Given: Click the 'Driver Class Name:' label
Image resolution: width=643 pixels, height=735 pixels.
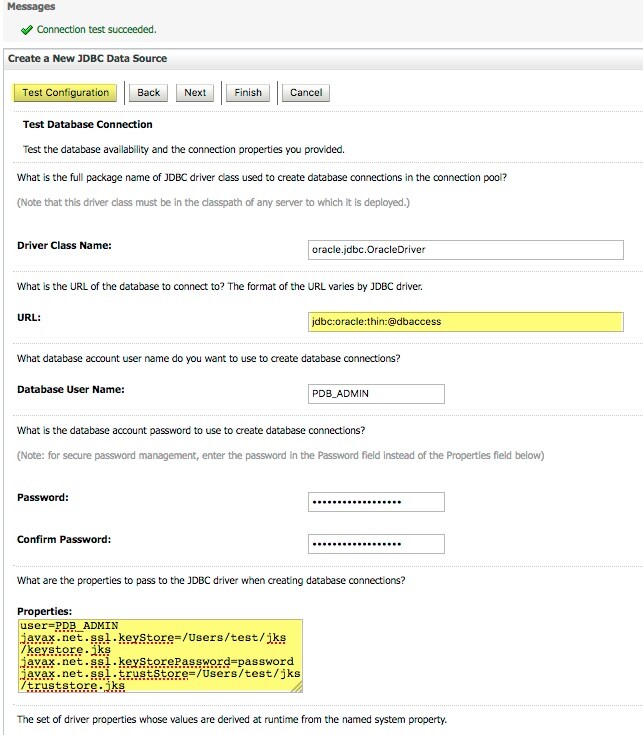Looking at the screenshot, I should pyautogui.click(x=64, y=246).
